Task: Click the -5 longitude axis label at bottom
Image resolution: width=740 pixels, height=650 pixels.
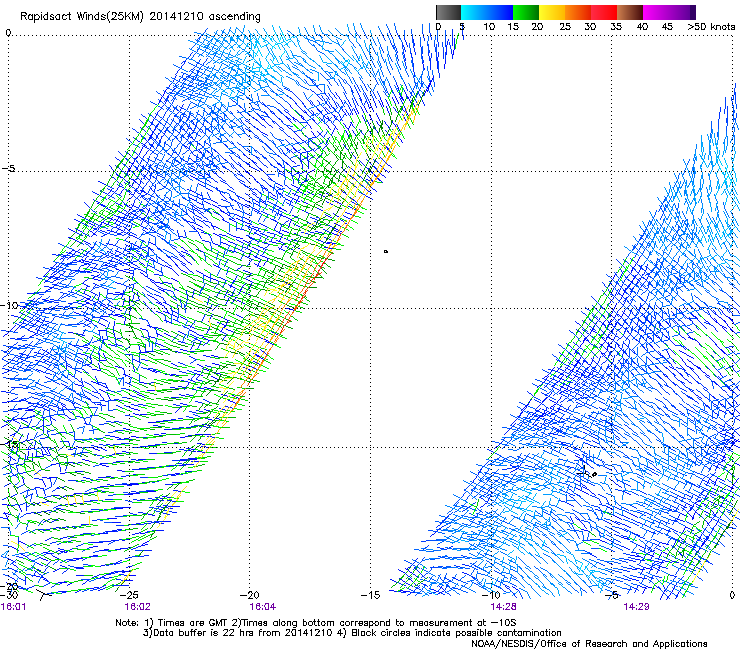Action: (x=612, y=595)
